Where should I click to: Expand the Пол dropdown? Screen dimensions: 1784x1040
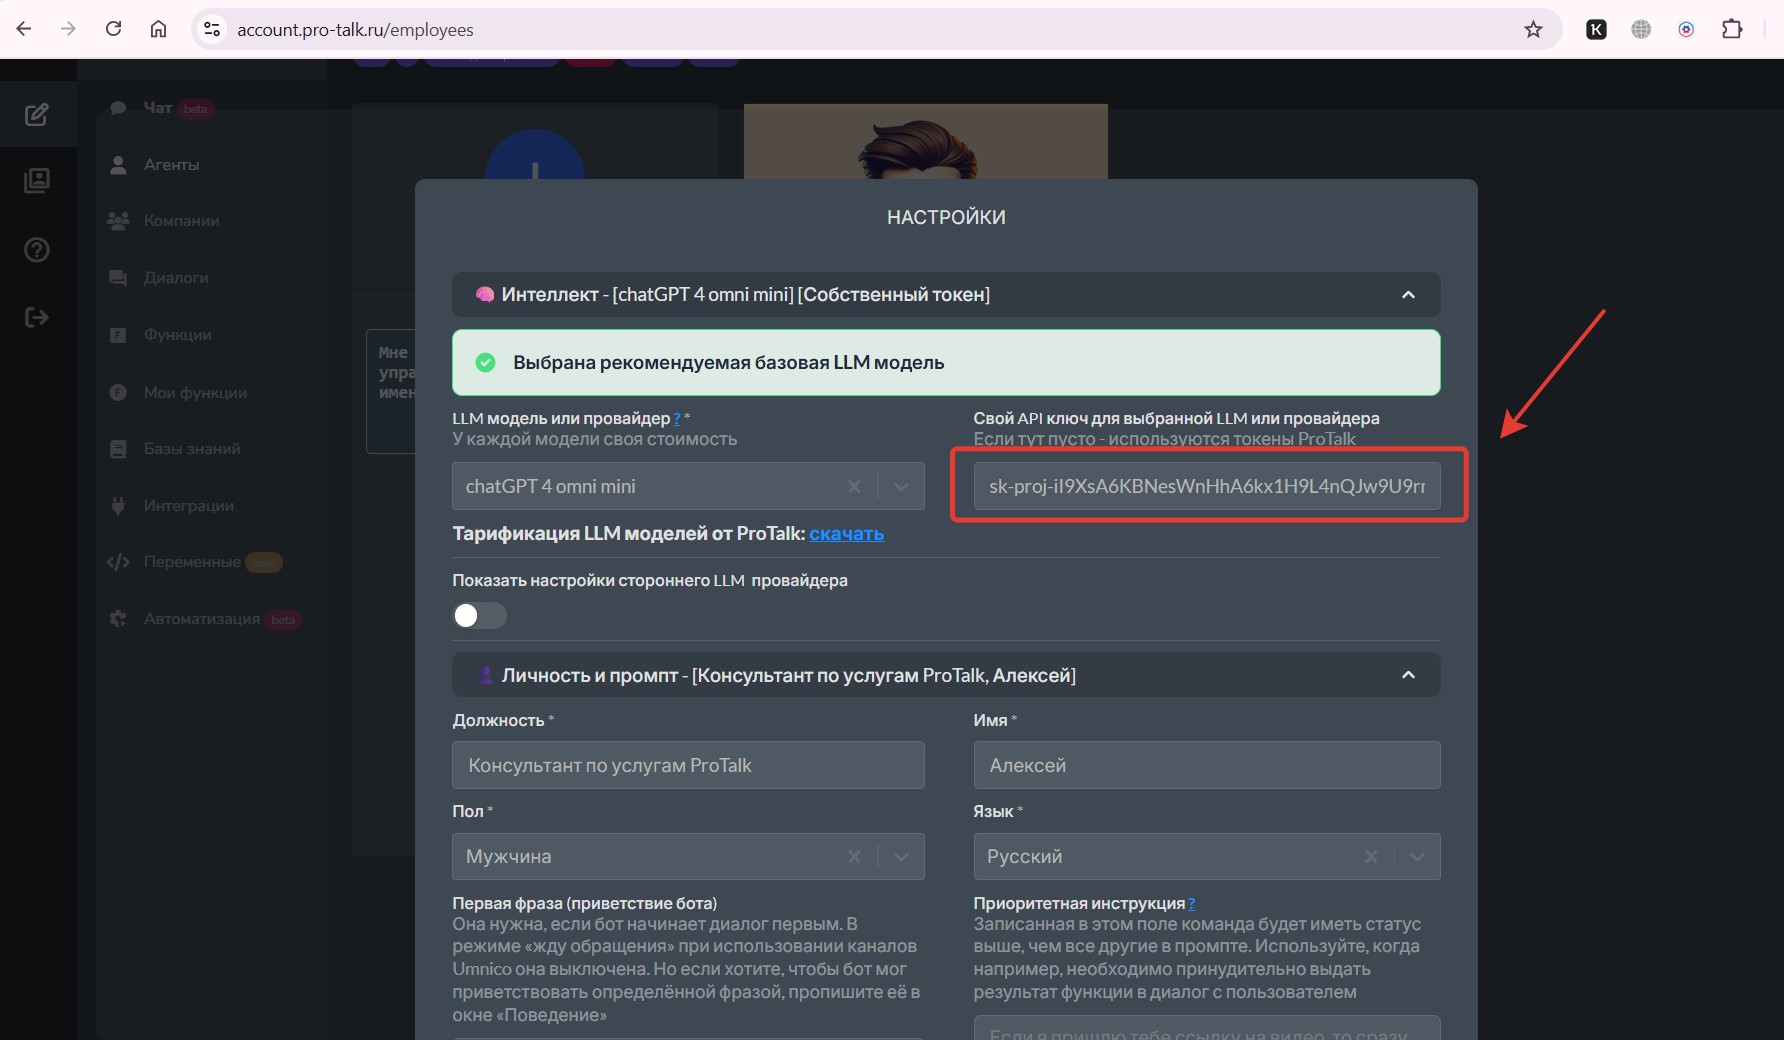click(x=901, y=857)
